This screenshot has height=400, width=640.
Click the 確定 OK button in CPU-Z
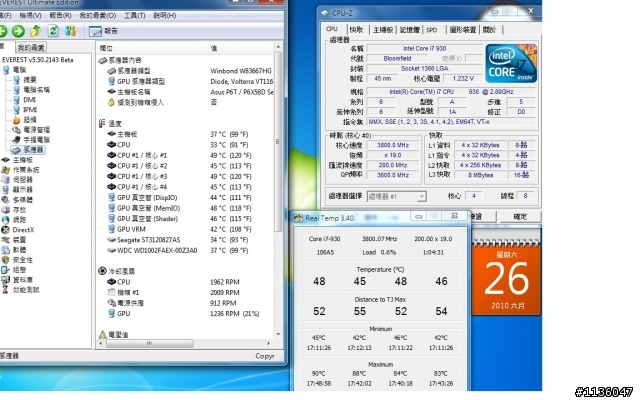[x=520, y=217]
